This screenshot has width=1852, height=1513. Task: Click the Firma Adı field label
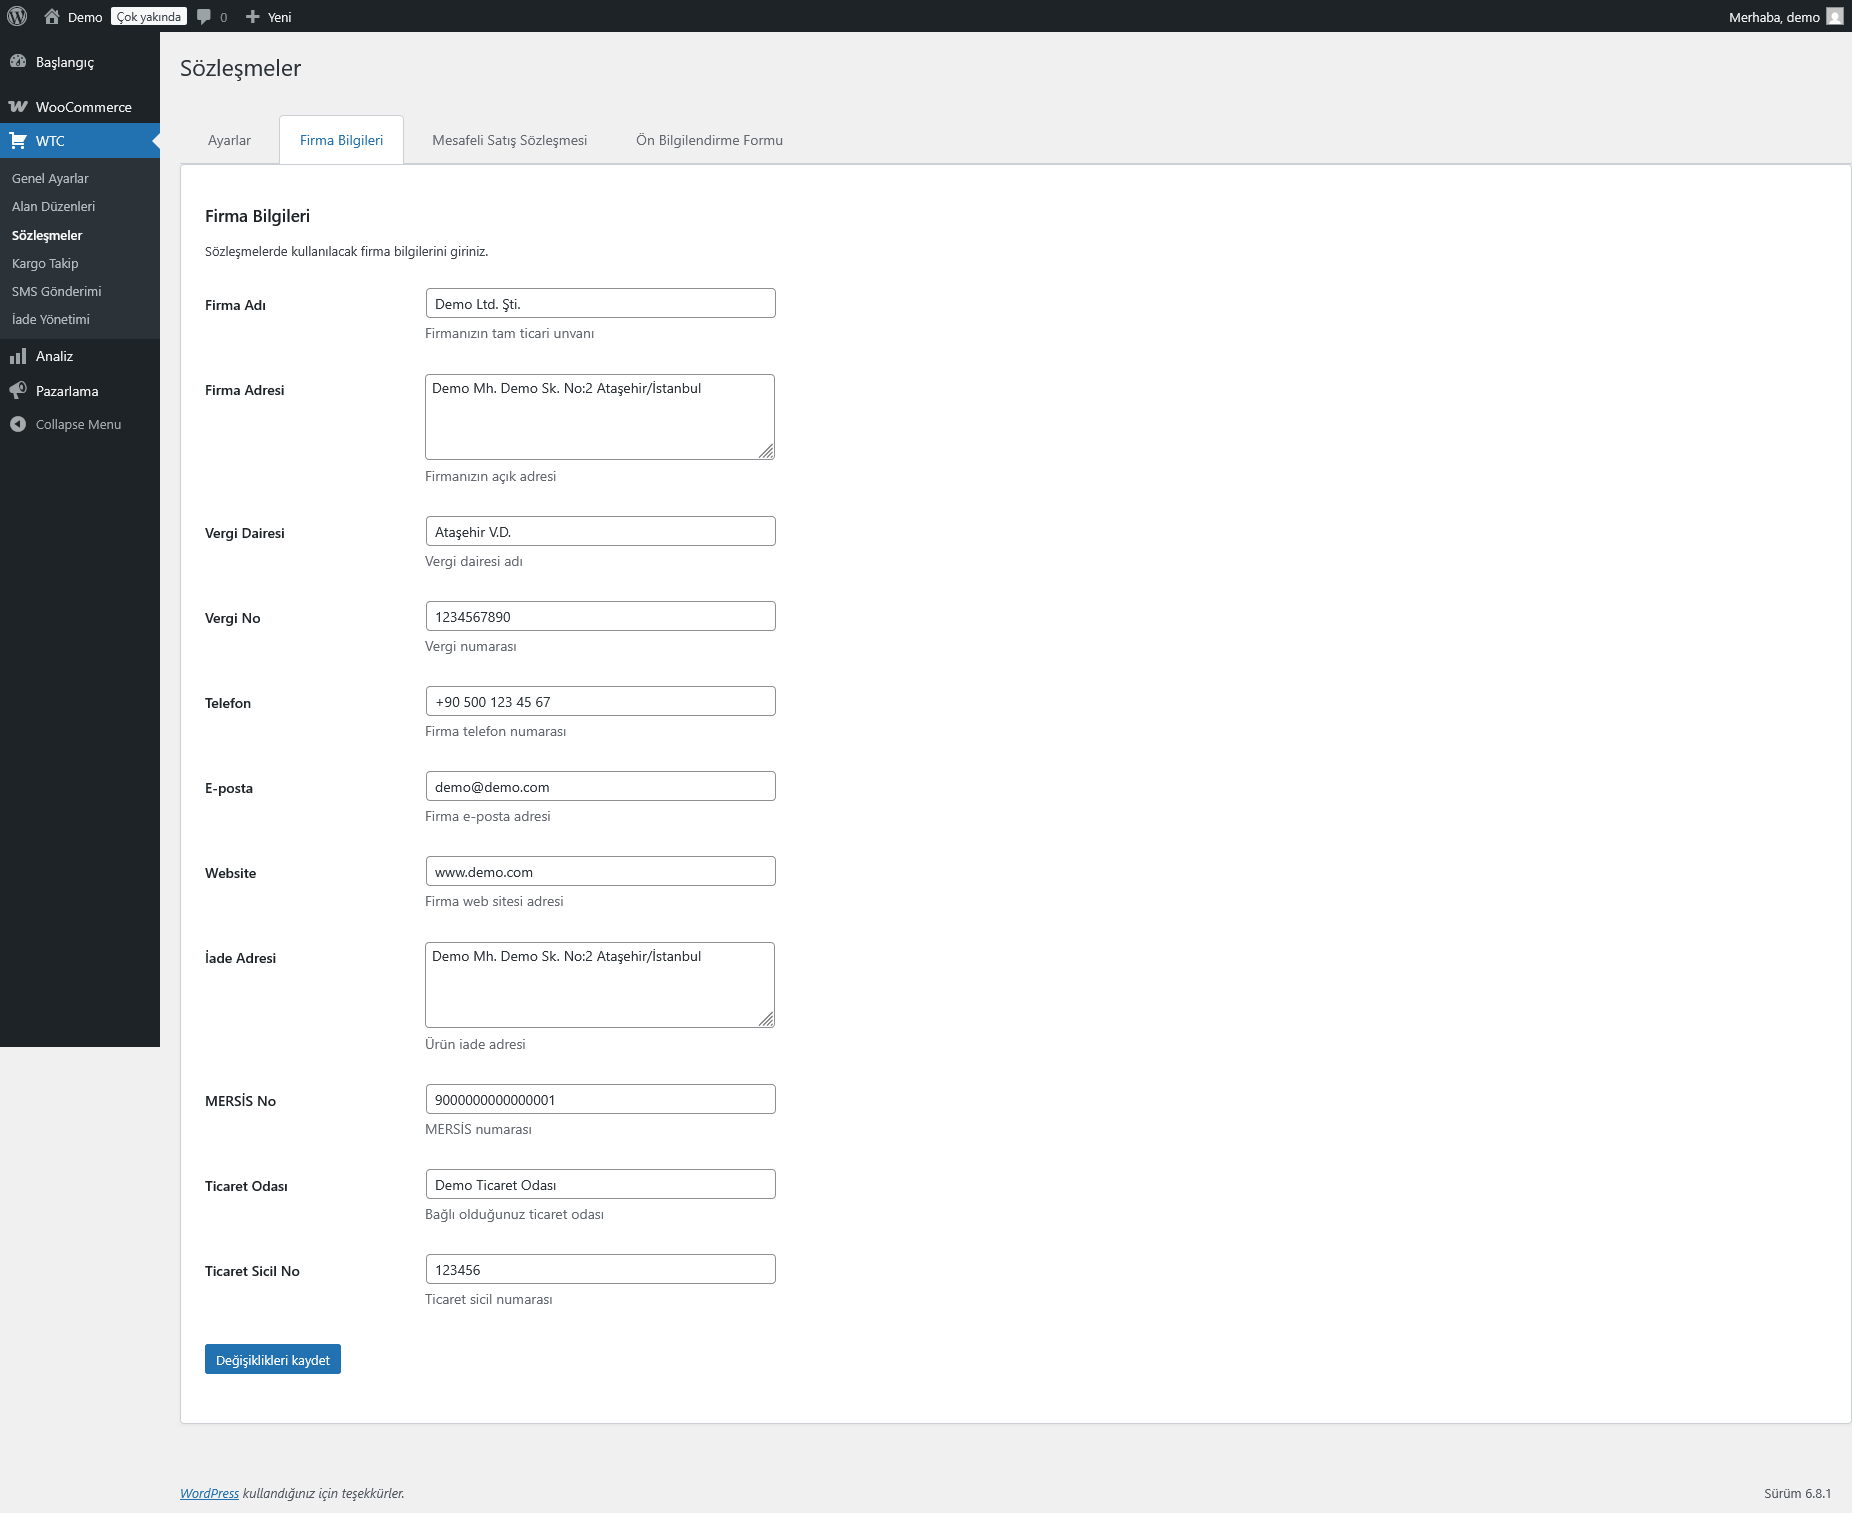point(235,305)
